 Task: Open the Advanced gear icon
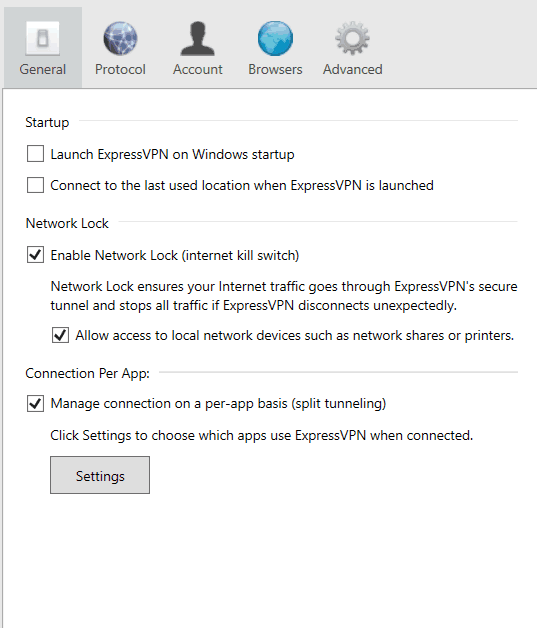352,38
